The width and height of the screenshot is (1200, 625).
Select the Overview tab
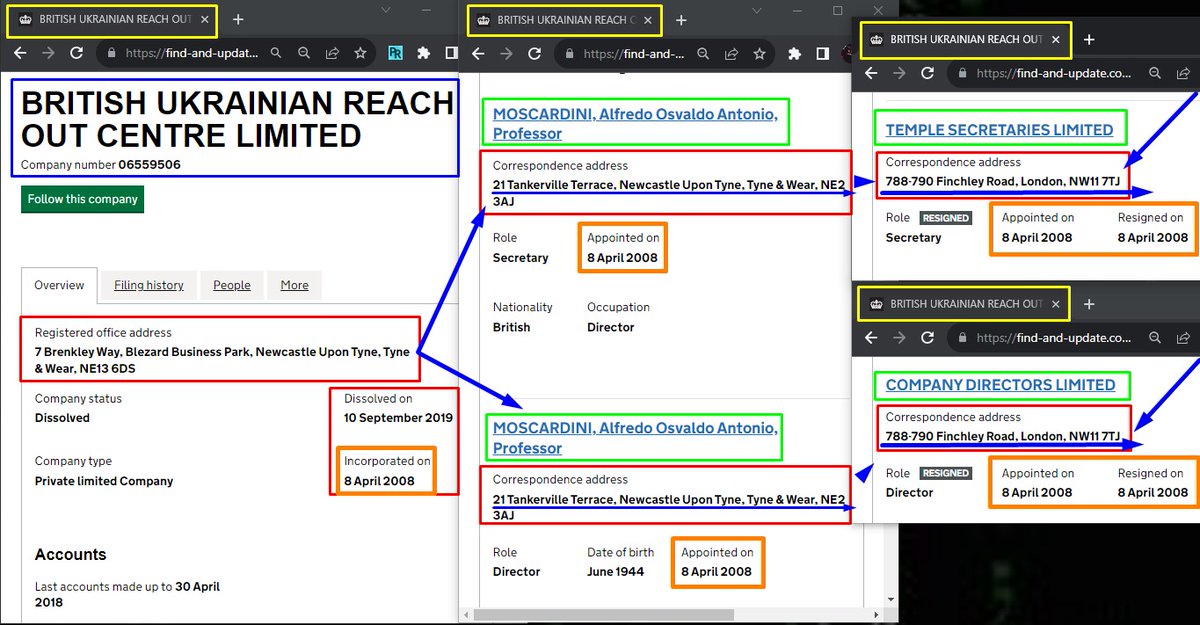tap(59, 285)
